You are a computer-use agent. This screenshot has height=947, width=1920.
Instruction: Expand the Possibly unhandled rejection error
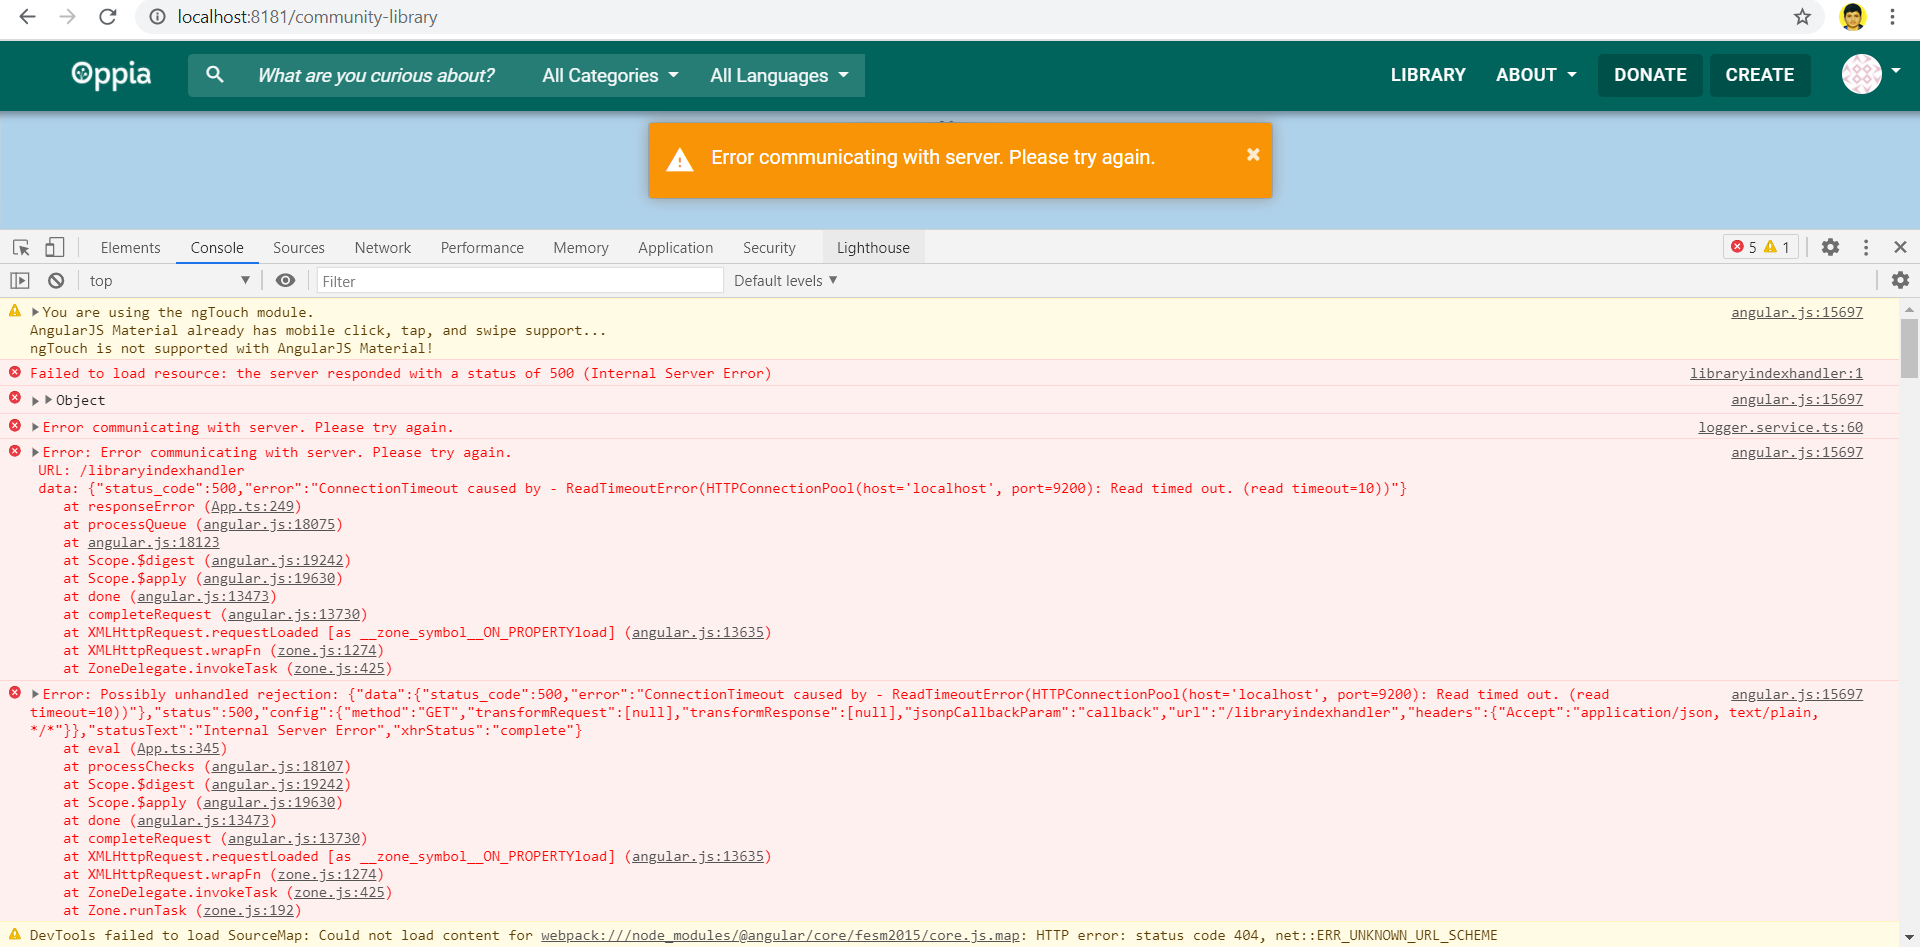[x=35, y=694]
